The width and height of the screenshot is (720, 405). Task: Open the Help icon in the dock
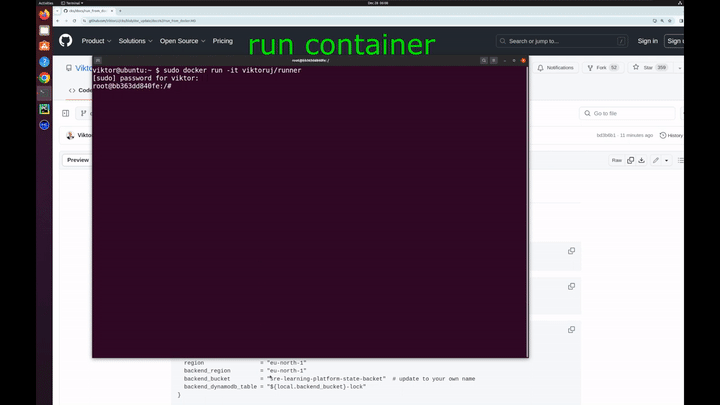[x=44, y=62]
